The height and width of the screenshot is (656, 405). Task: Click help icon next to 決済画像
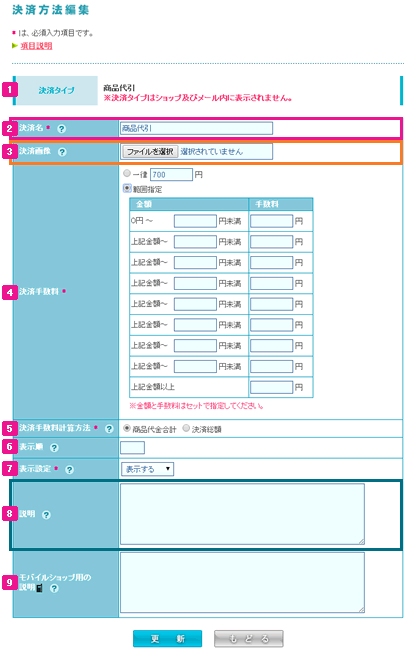click(x=62, y=152)
